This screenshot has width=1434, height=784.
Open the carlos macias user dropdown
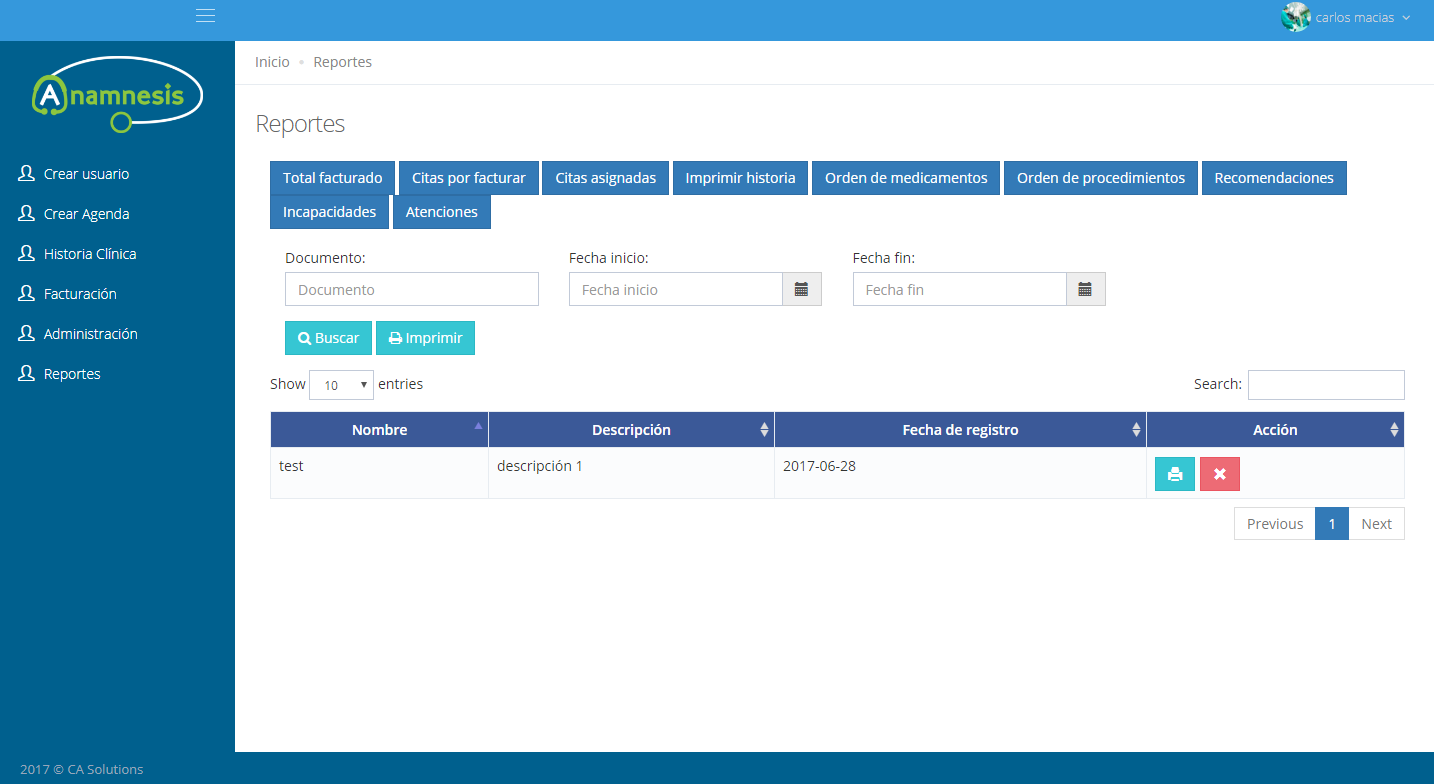1346,17
